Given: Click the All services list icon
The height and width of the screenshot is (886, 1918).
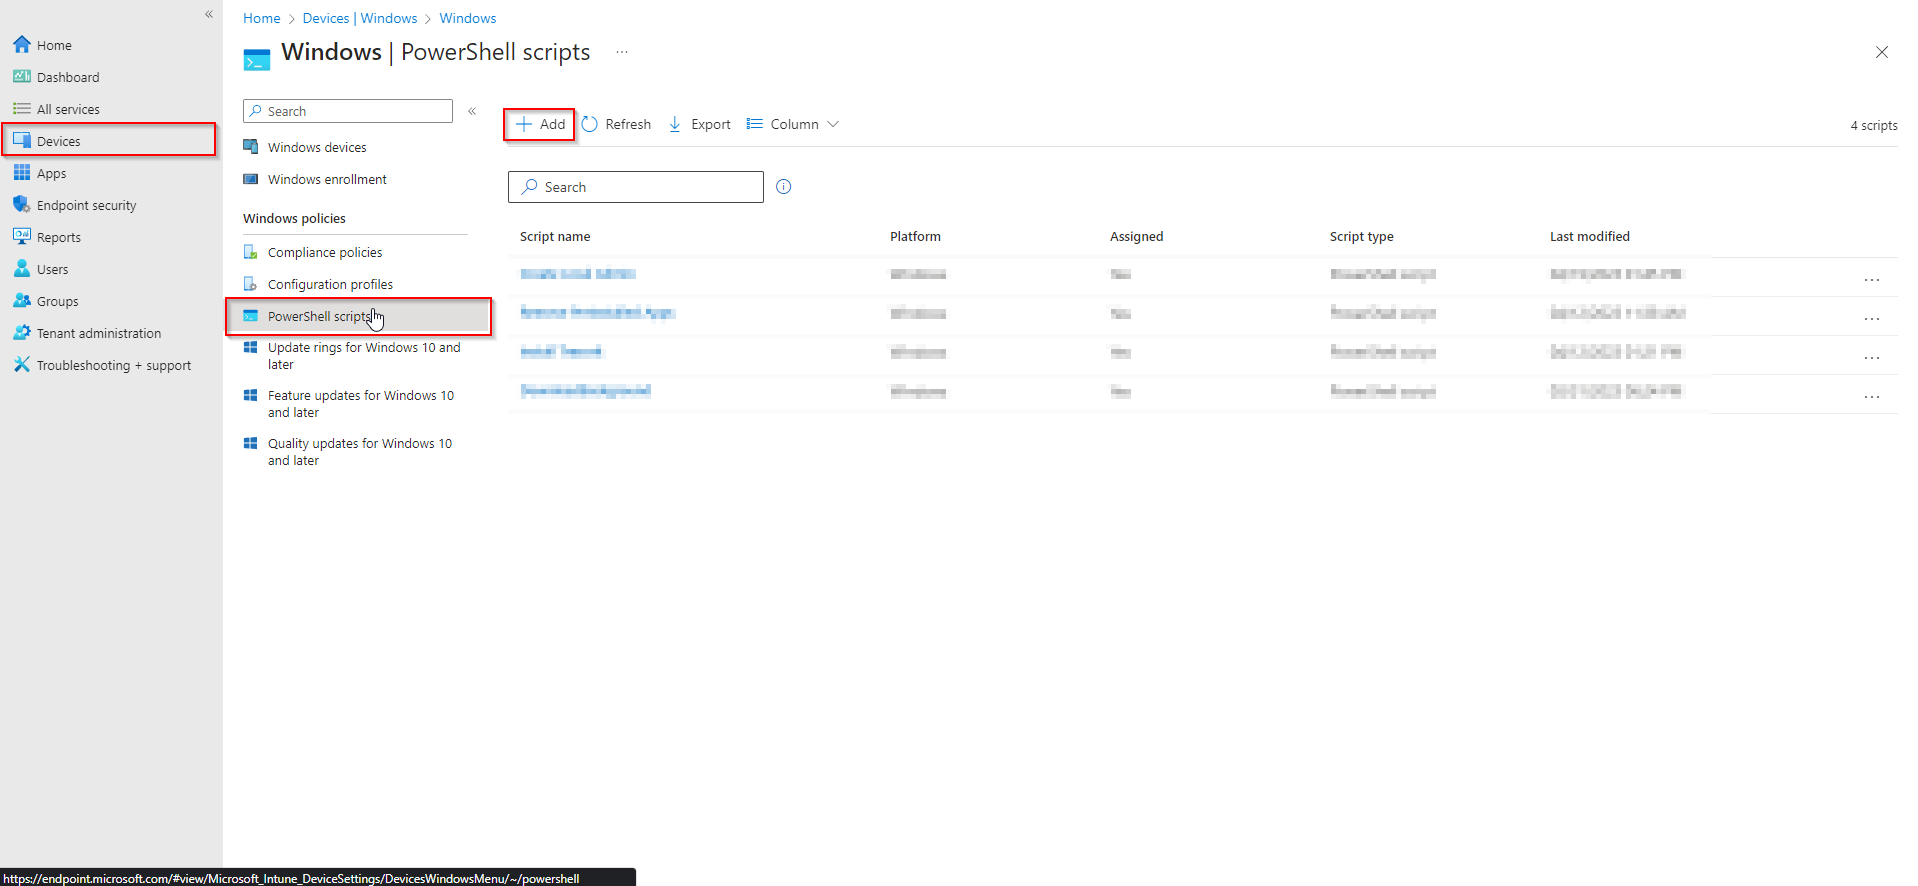Looking at the screenshot, I should tap(22, 109).
